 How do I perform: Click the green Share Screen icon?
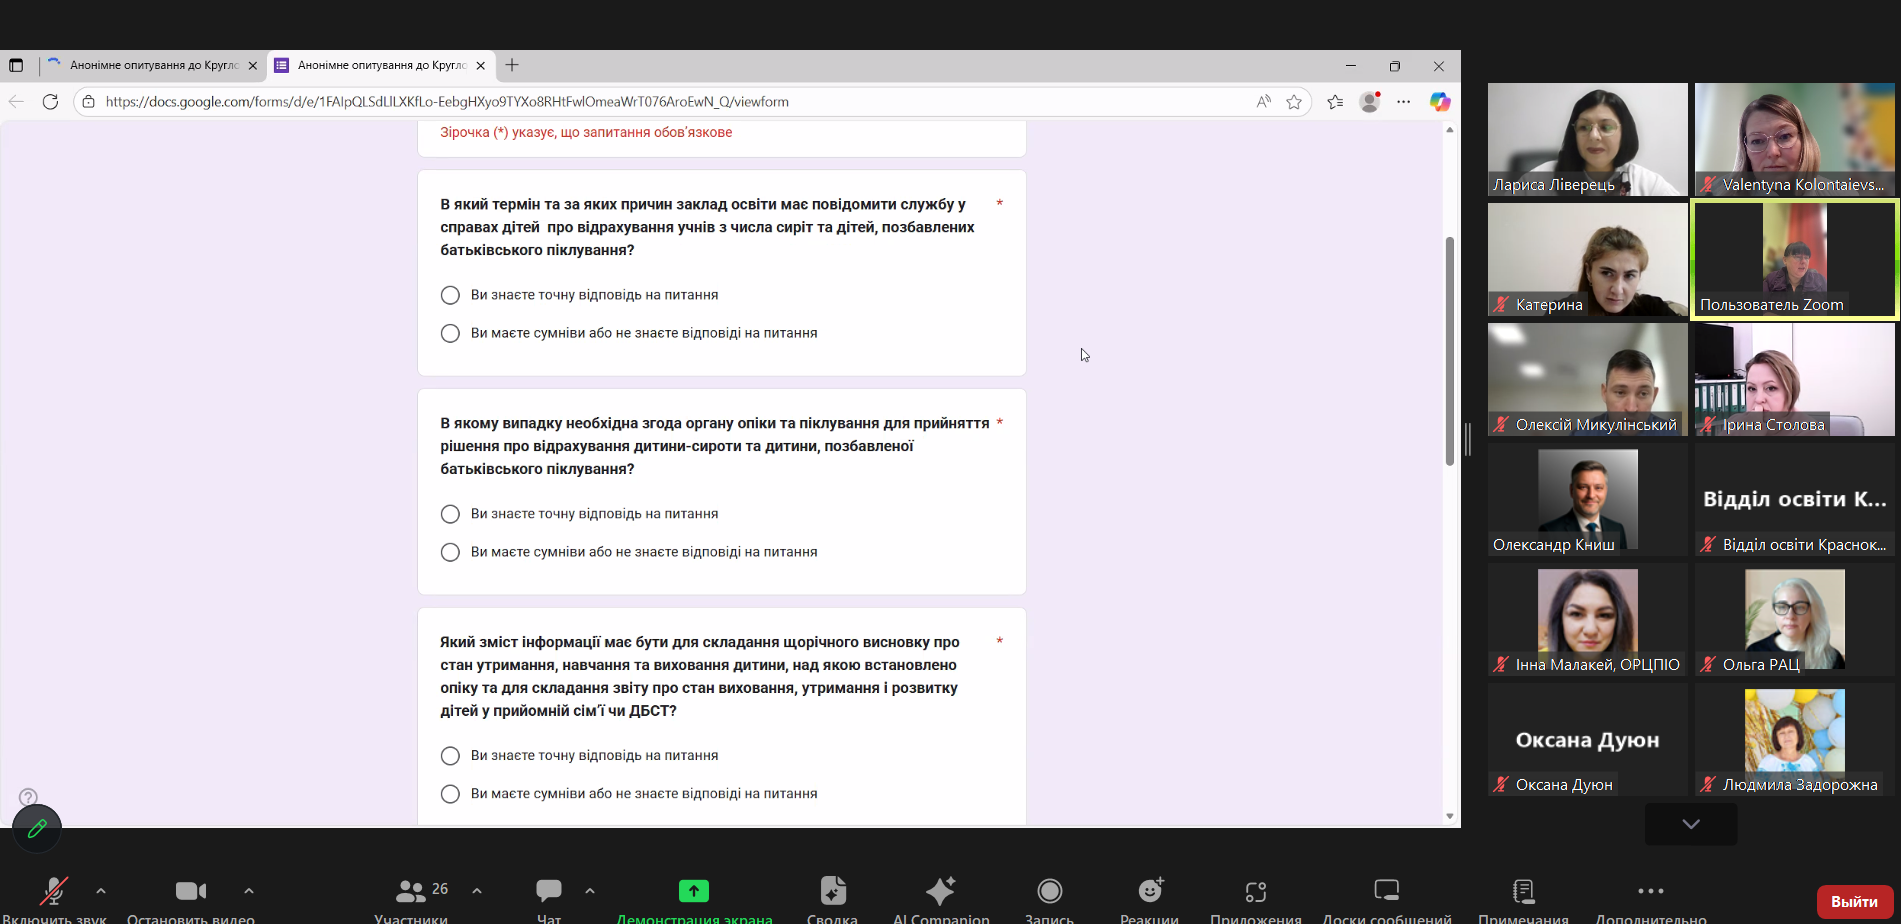pos(693,891)
